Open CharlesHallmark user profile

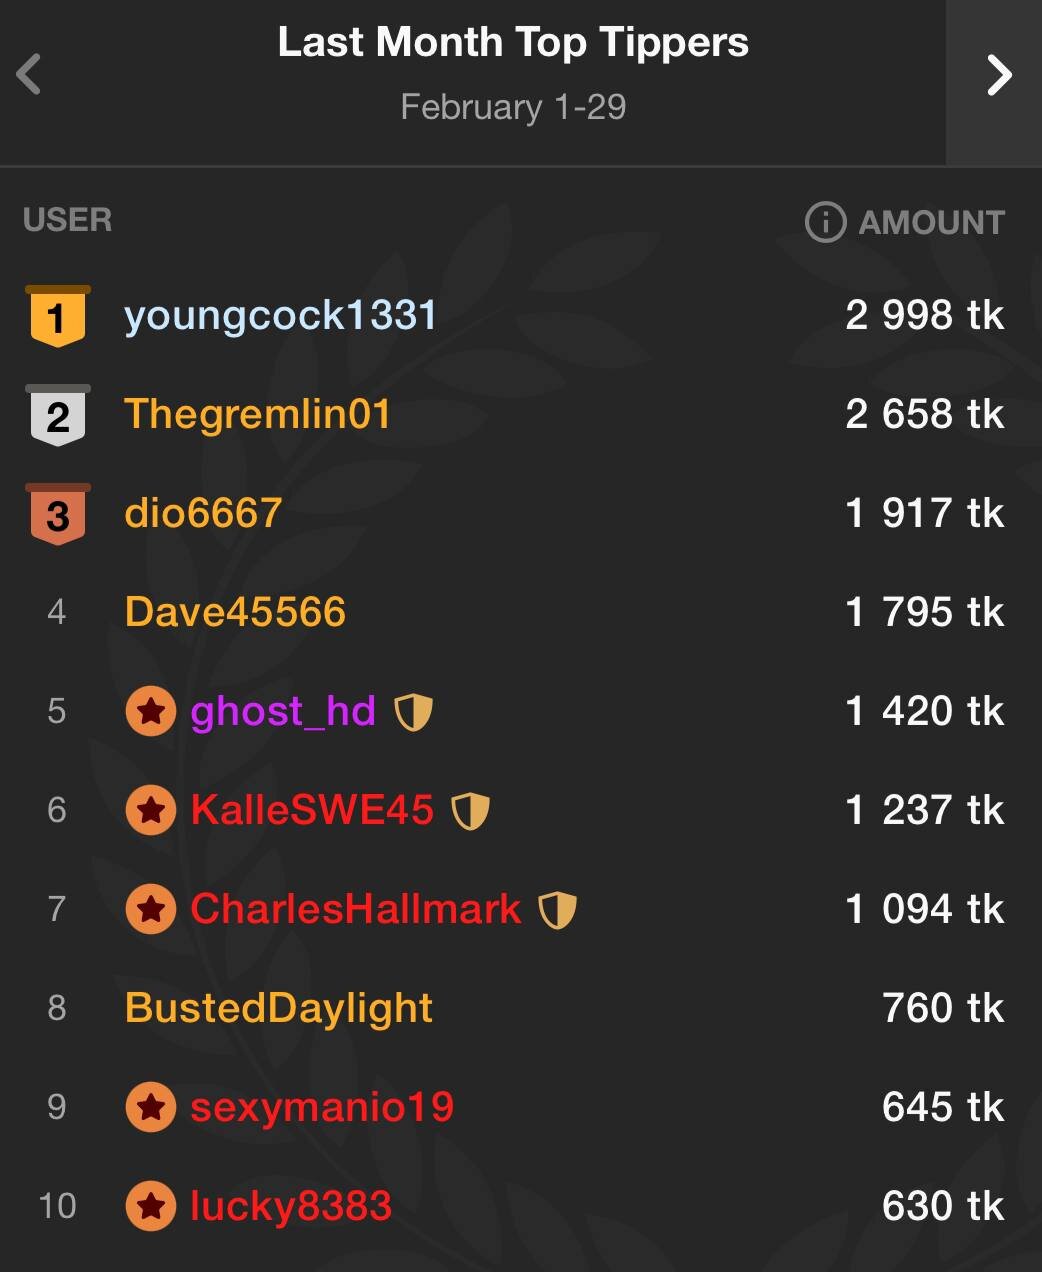tap(355, 909)
